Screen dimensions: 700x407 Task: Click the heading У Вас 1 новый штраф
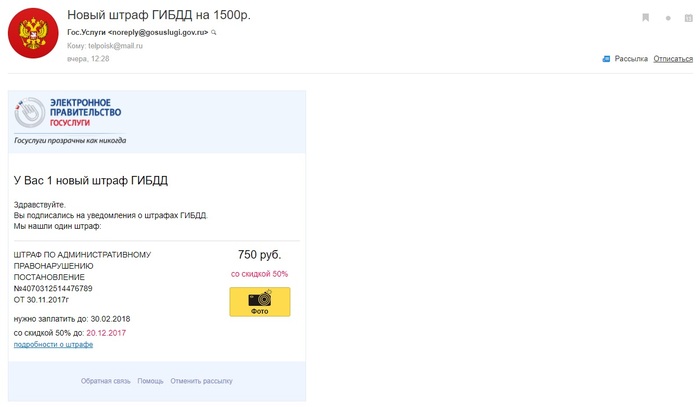pyautogui.click(x=90, y=181)
